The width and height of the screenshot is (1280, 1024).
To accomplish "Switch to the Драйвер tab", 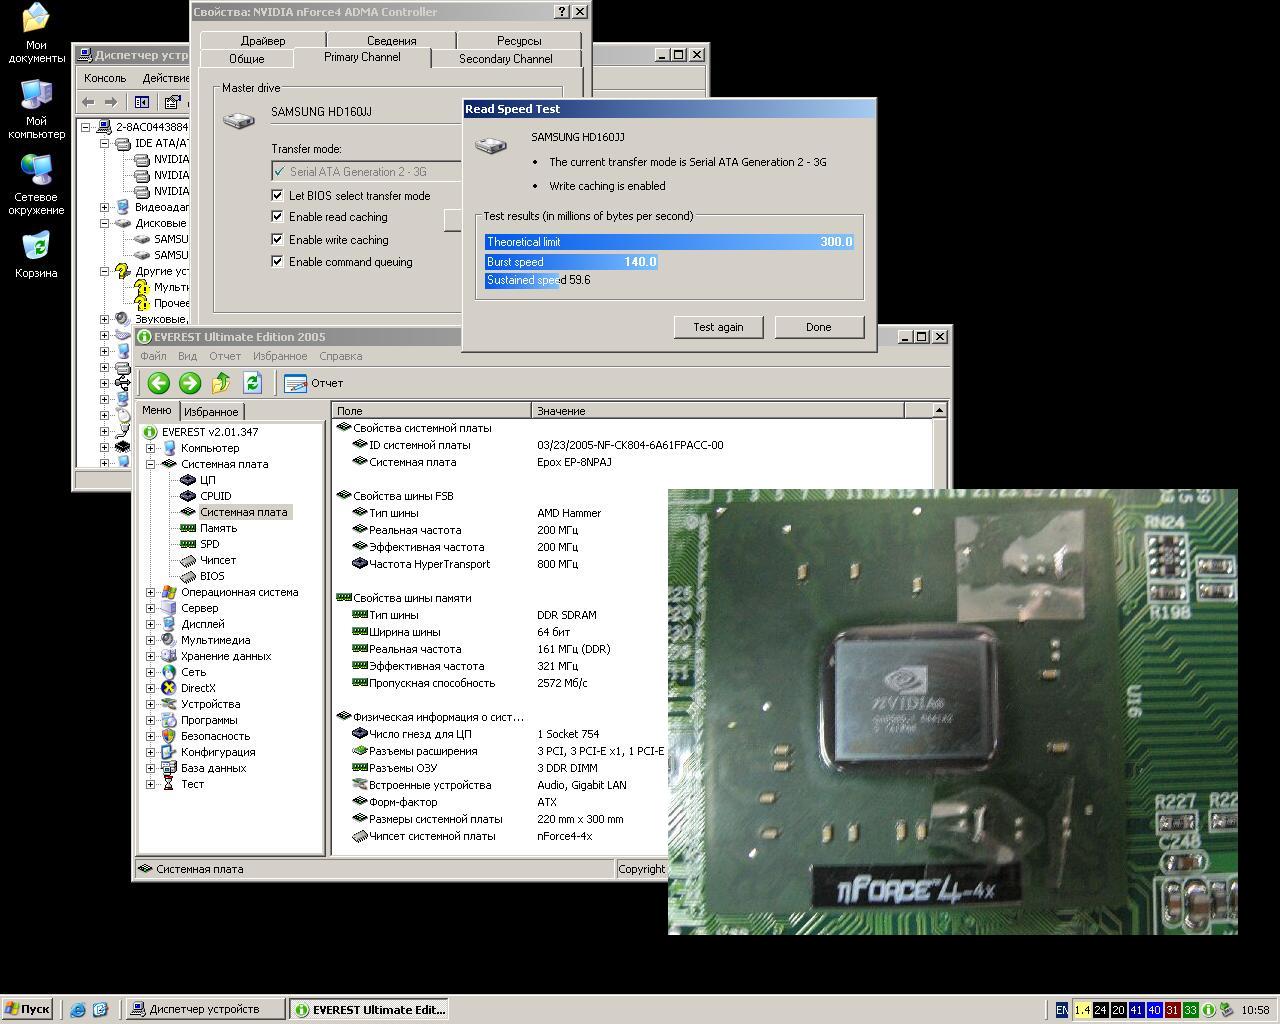I will pos(263,41).
